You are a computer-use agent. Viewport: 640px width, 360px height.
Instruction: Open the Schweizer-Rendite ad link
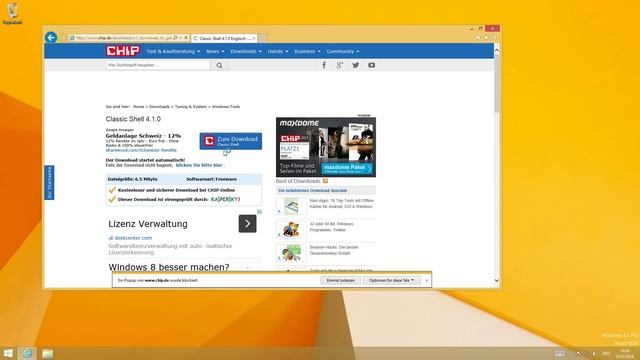coord(141,150)
